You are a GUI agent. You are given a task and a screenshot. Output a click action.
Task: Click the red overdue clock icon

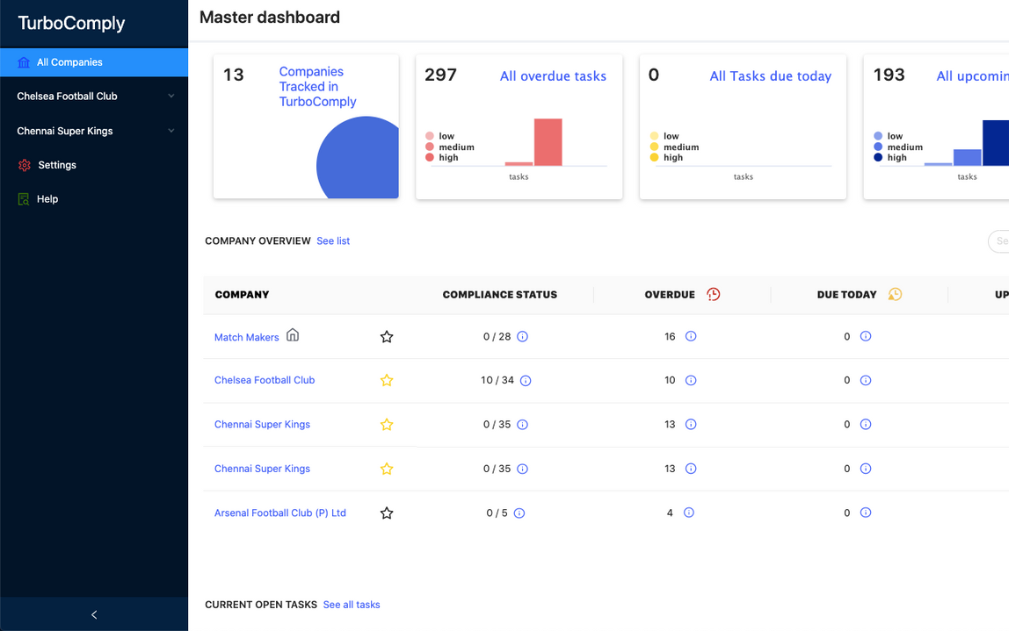point(714,294)
